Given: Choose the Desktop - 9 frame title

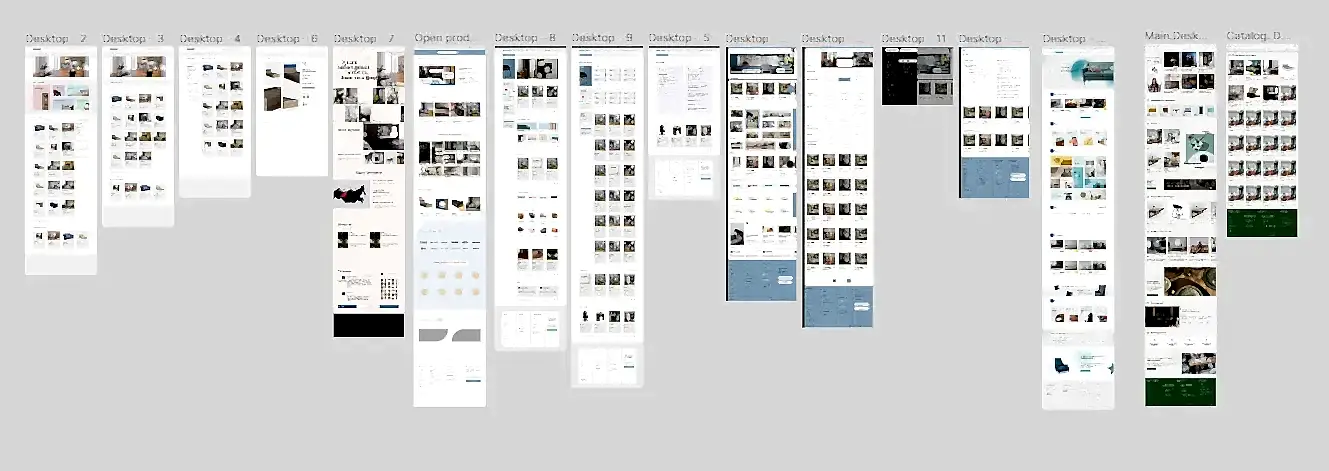Looking at the screenshot, I should (602, 39).
